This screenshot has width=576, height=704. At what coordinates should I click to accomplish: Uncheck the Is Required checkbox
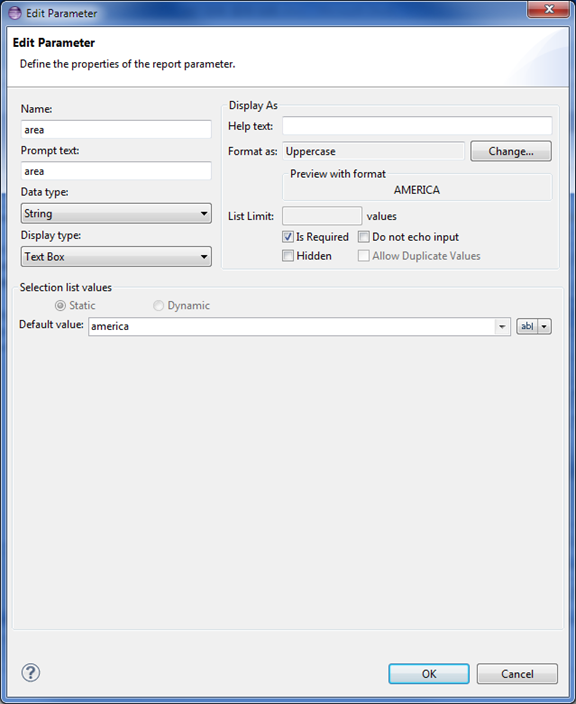pyautogui.click(x=288, y=237)
